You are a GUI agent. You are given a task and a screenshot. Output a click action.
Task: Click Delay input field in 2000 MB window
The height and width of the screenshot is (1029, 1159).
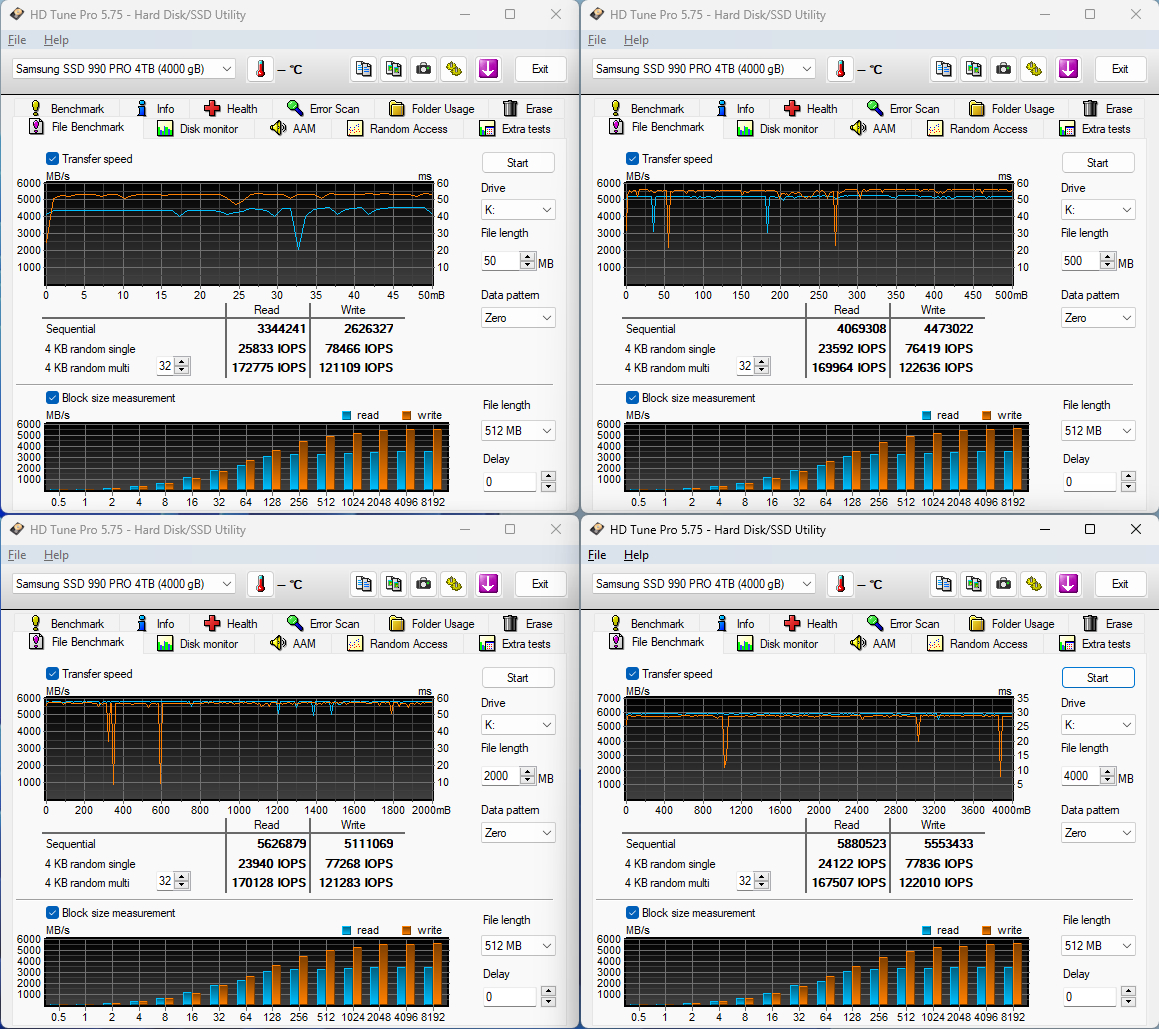coord(509,996)
